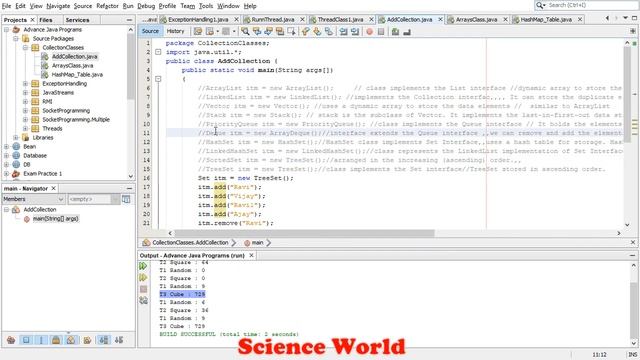
Task: Toggle Show Non-Public Members in Navigator
Action: (56, 340)
